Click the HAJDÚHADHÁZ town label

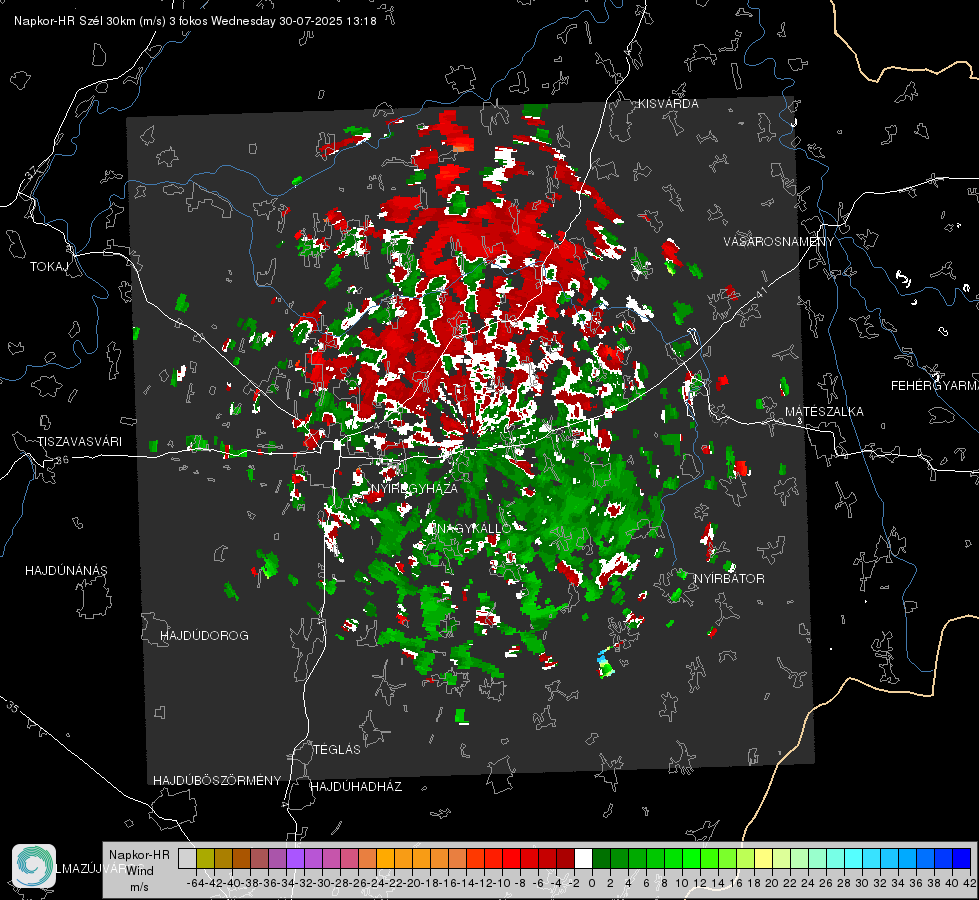[356, 786]
